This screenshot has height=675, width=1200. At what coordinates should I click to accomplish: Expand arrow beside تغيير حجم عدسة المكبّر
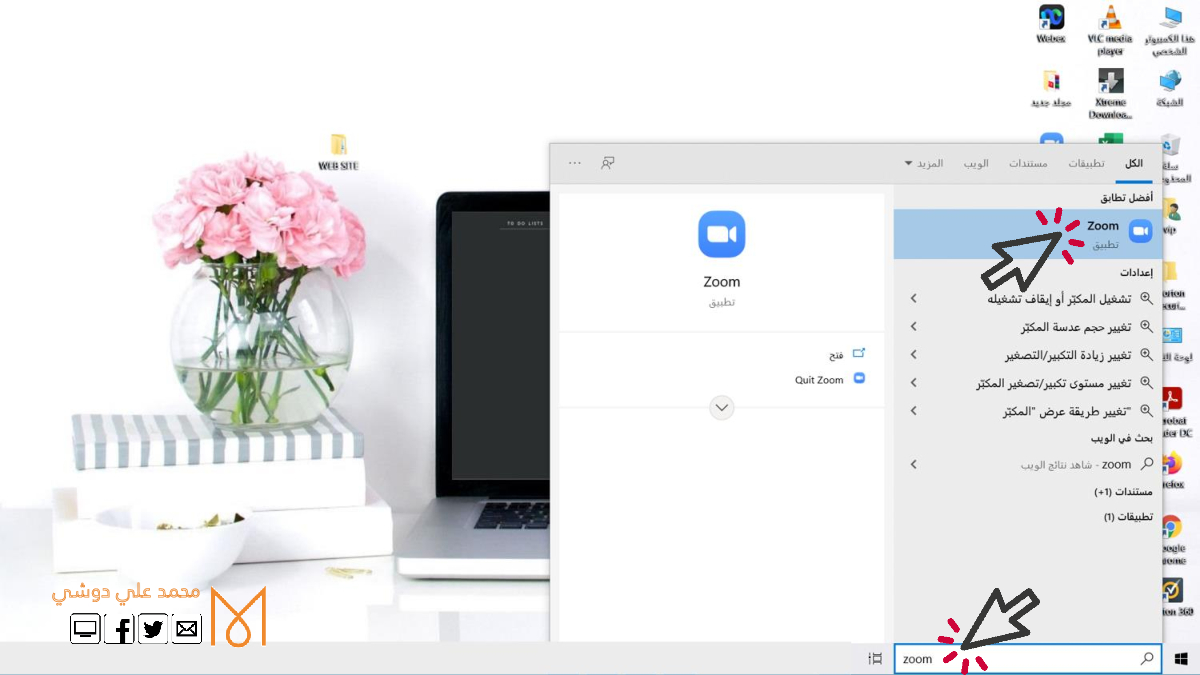tap(913, 327)
